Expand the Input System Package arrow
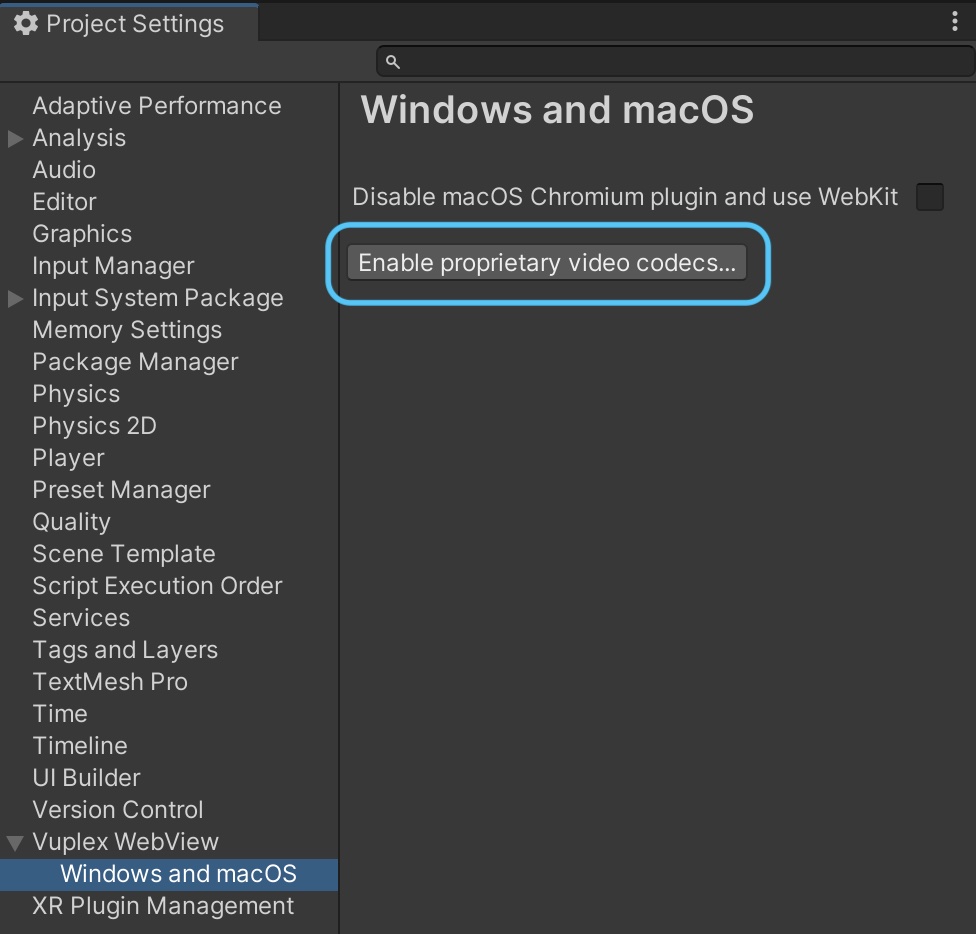The image size is (976, 934). tap(15, 298)
